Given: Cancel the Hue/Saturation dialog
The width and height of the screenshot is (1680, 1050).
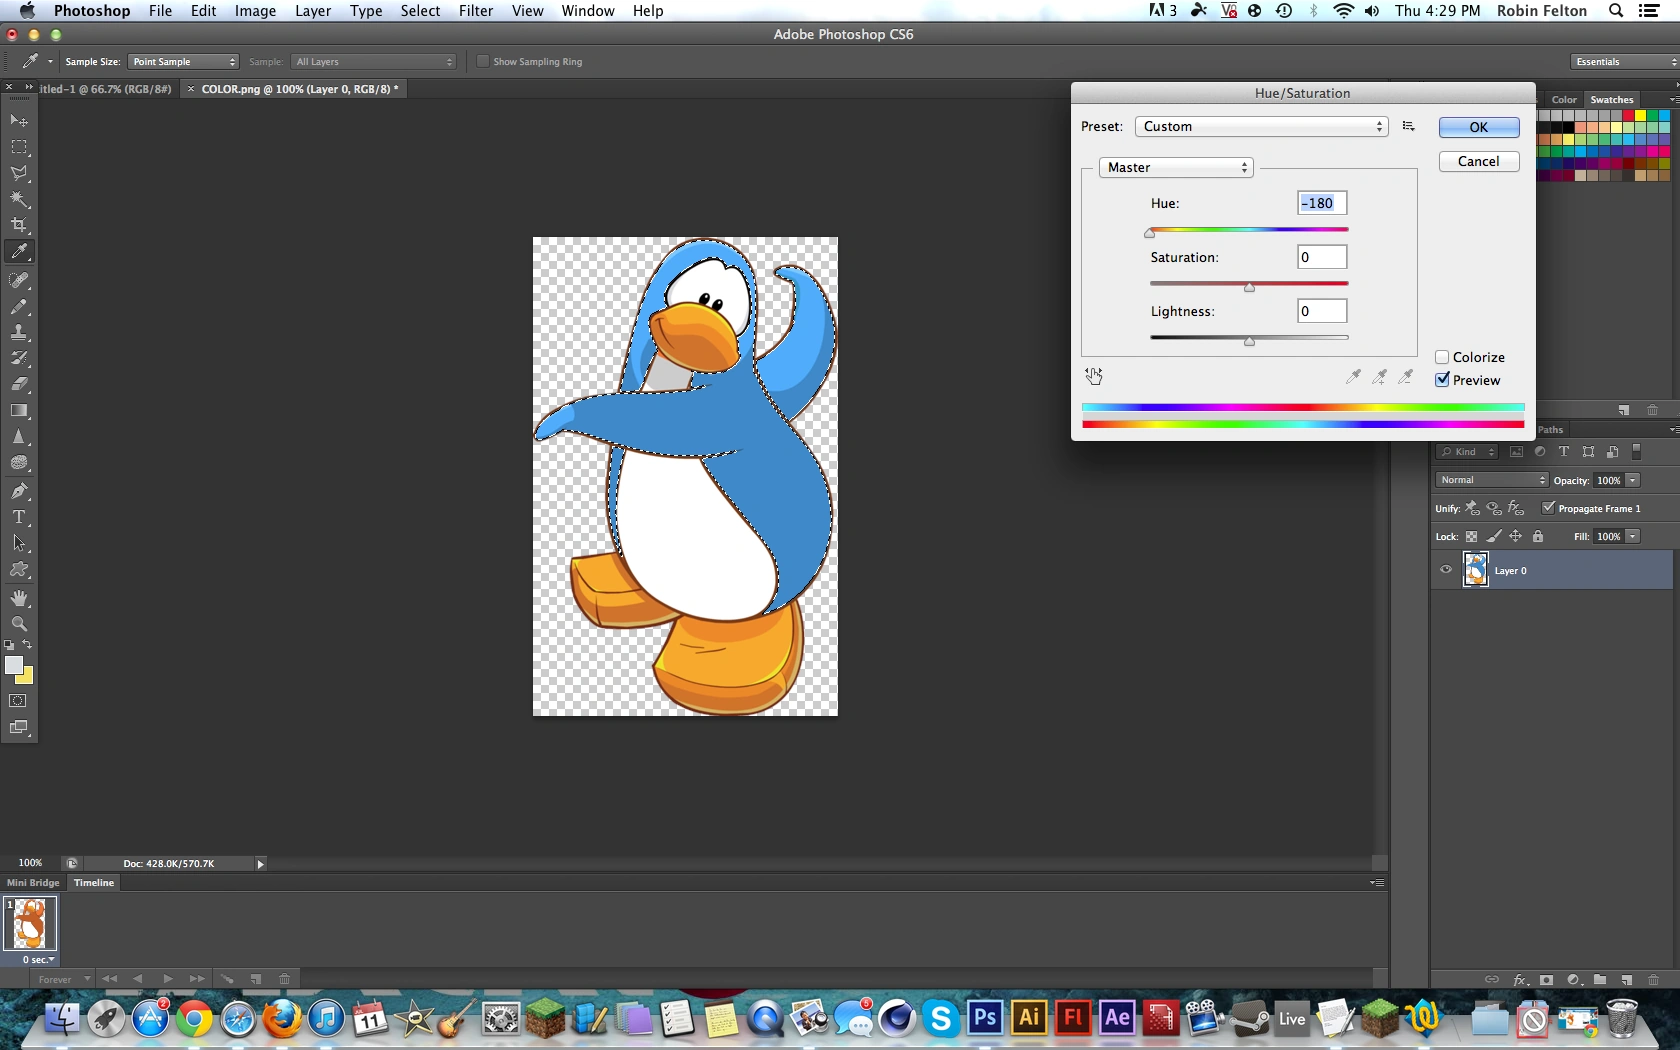Looking at the screenshot, I should [1478, 161].
